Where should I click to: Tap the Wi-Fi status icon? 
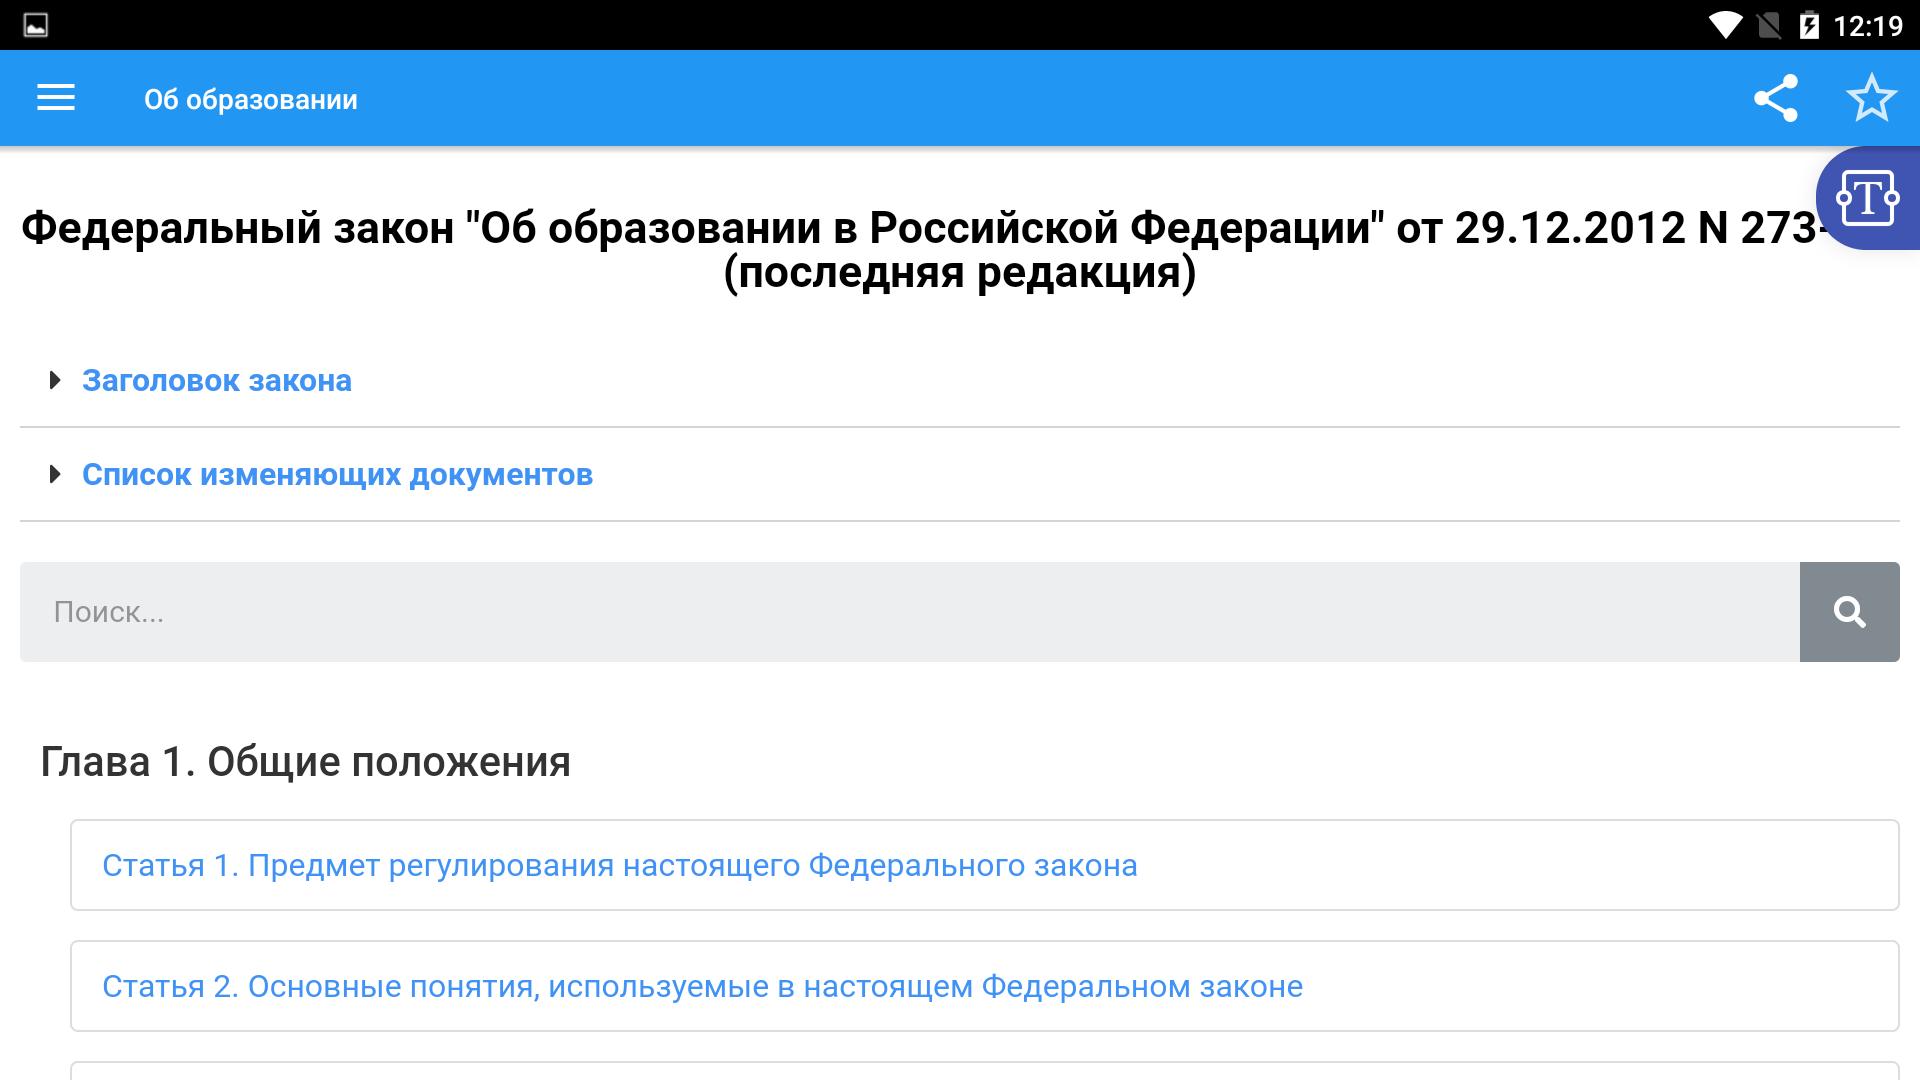click(1725, 24)
